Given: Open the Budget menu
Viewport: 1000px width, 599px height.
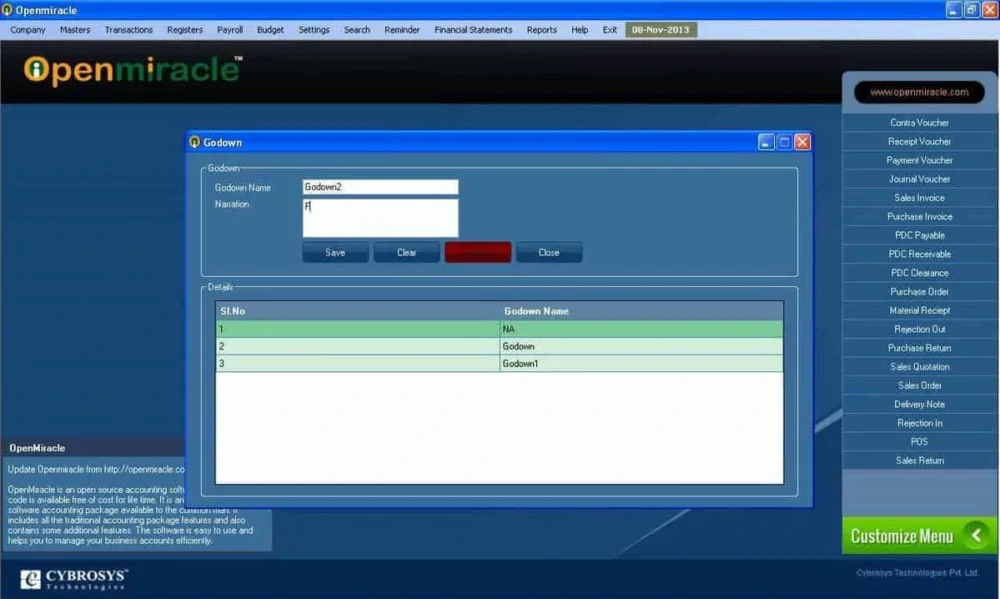Looking at the screenshot, I should (x=270, y=30).
